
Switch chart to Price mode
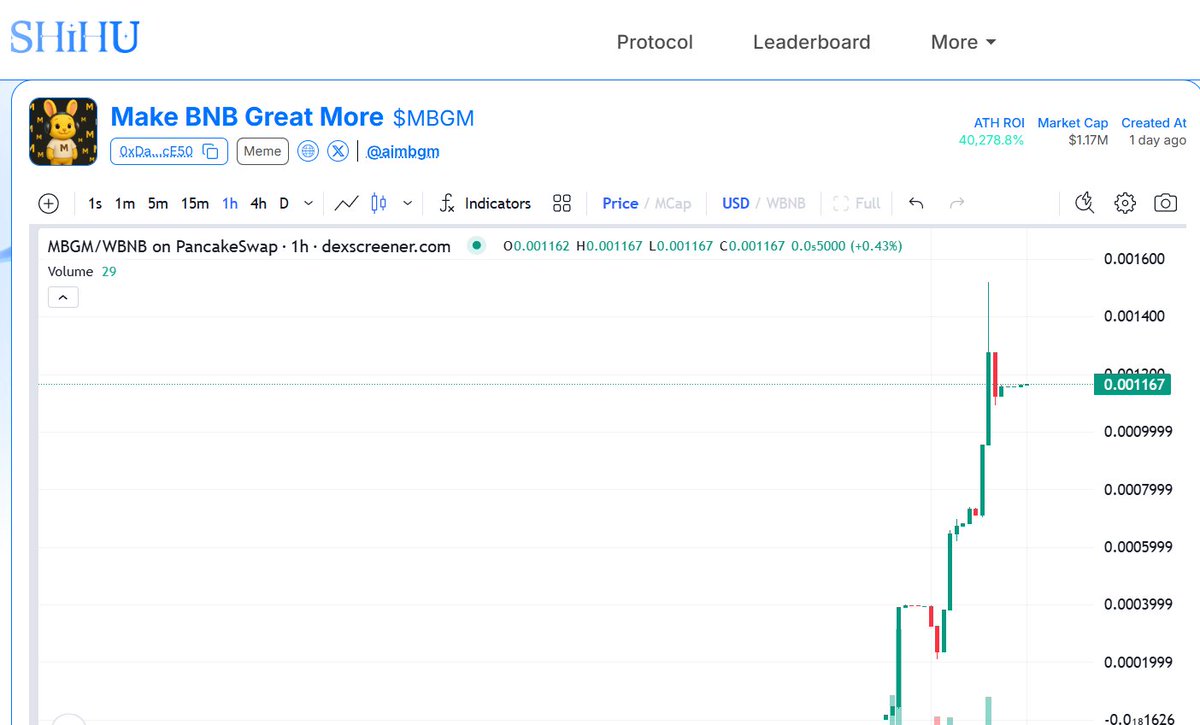coord(620,203)
